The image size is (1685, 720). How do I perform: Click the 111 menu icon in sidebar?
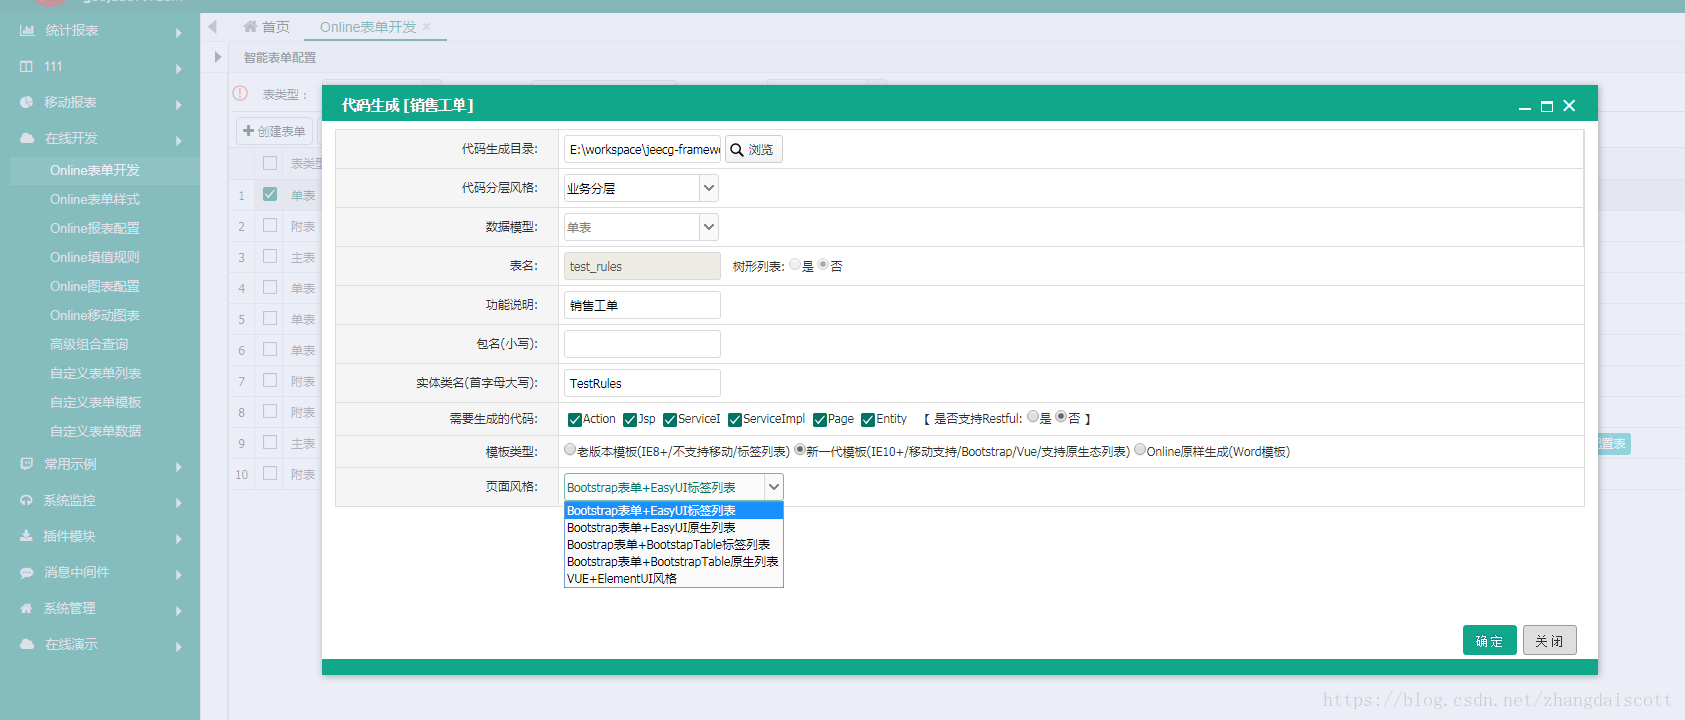[27, 66]
